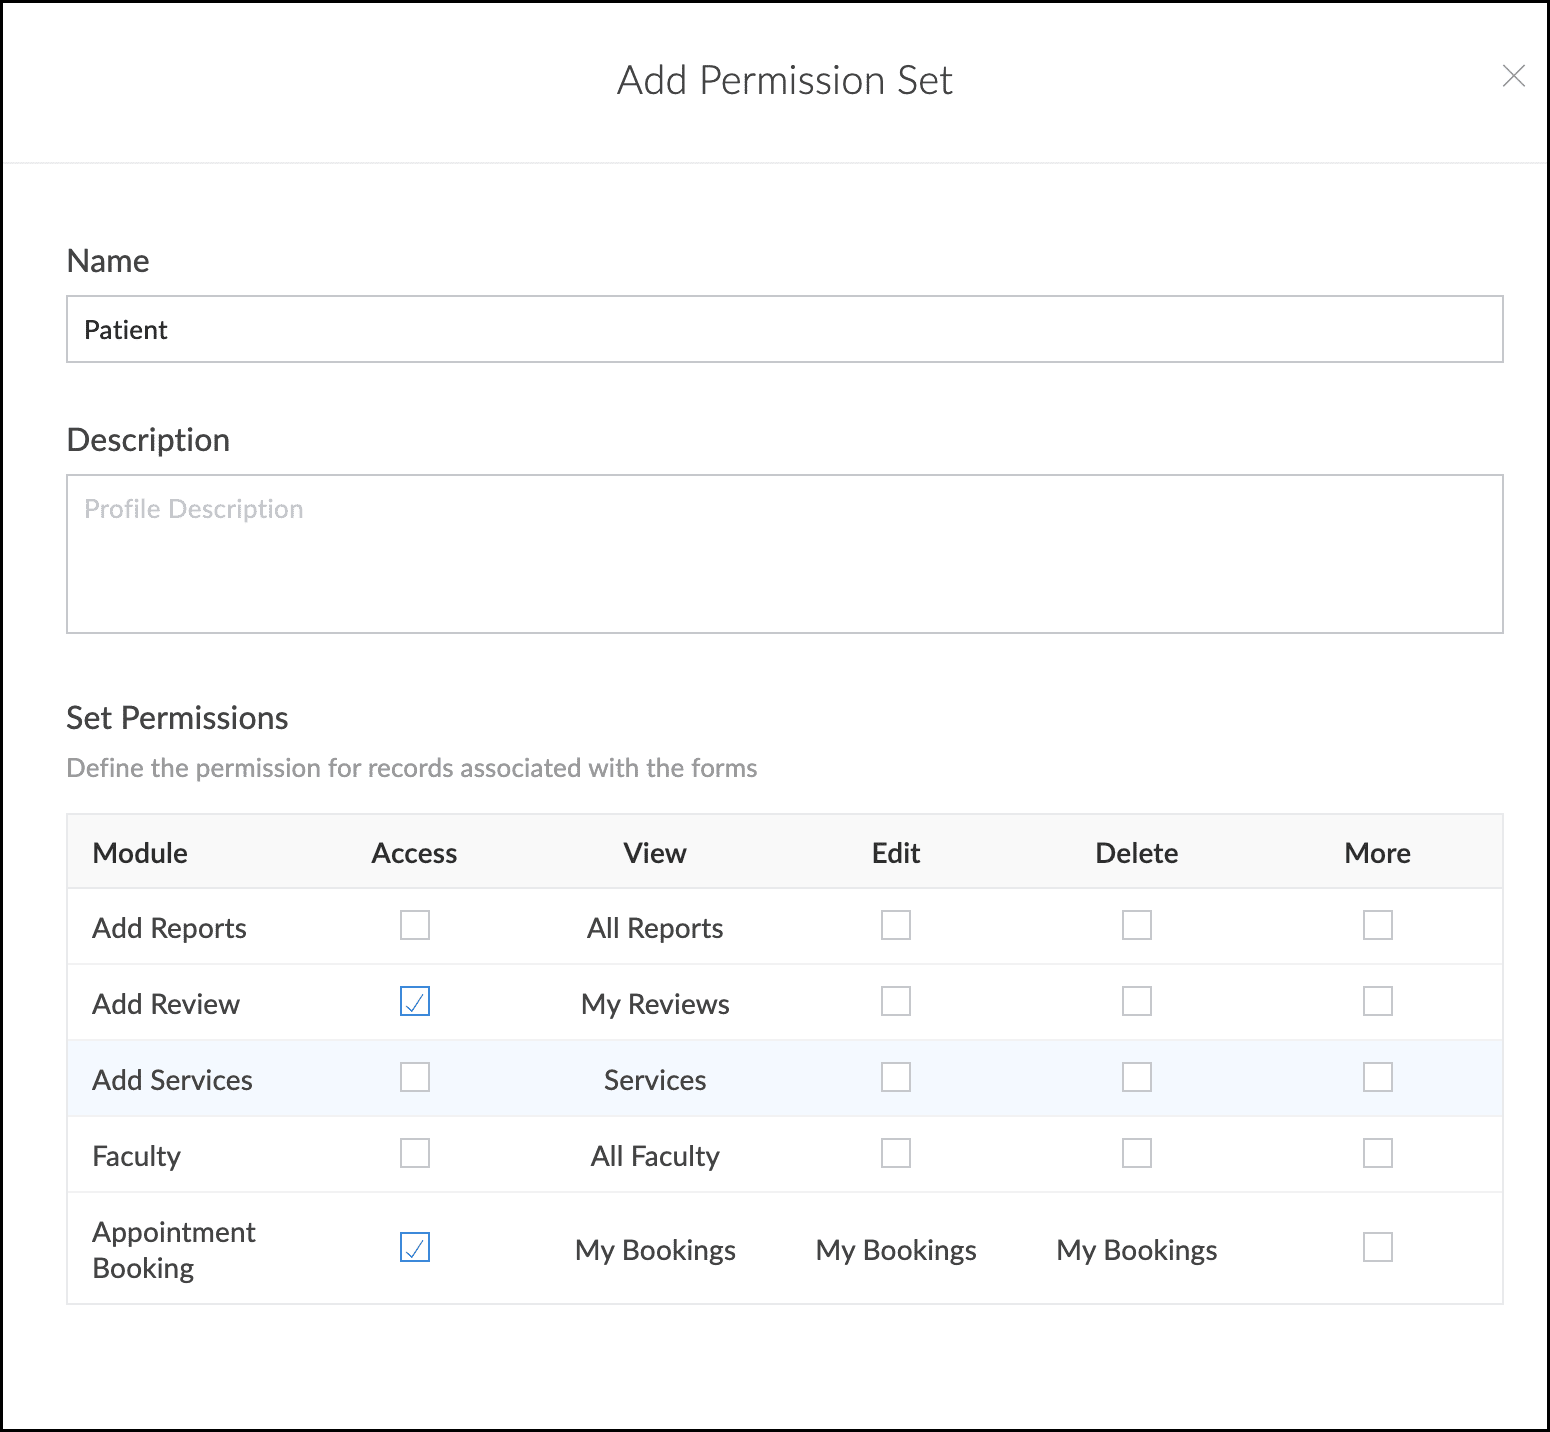1550x1432 pixels.
Task: Check Delete permission for Add Review
Action: tap(1137, 1001)
